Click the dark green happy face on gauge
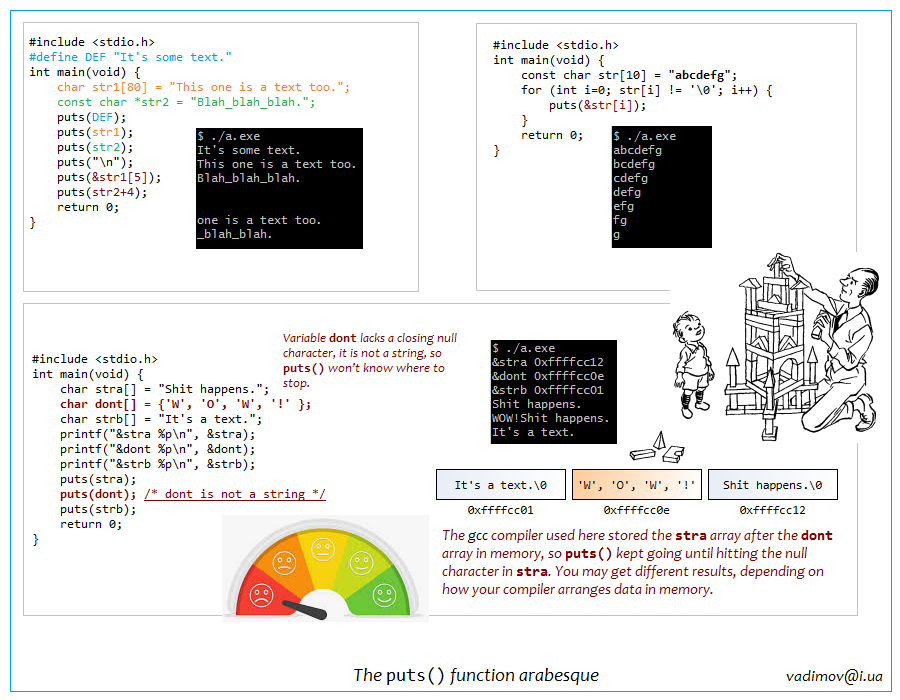This screenshot has height=700, width=900. click(x=385, y=596)
